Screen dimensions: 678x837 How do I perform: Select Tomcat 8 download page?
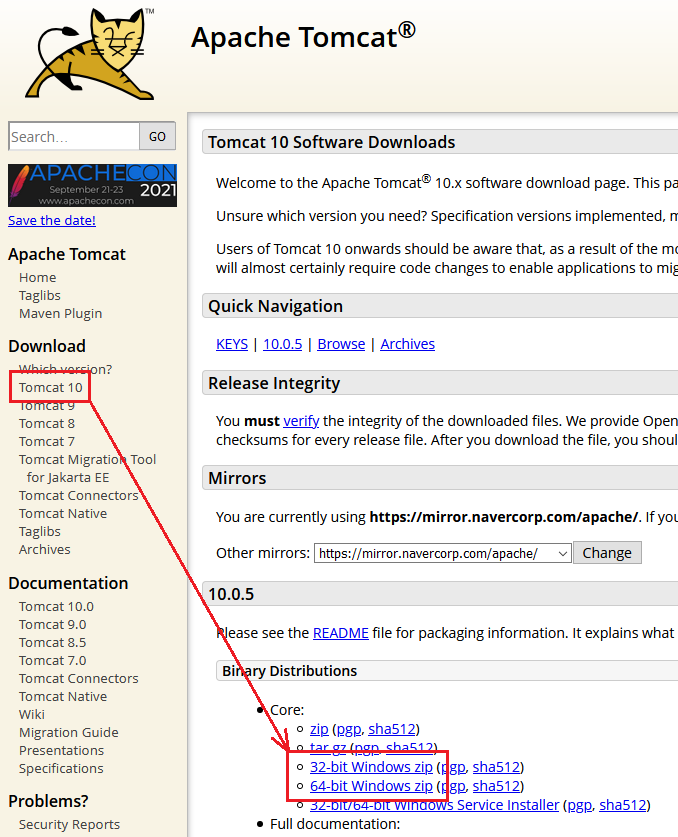point(47,423)
